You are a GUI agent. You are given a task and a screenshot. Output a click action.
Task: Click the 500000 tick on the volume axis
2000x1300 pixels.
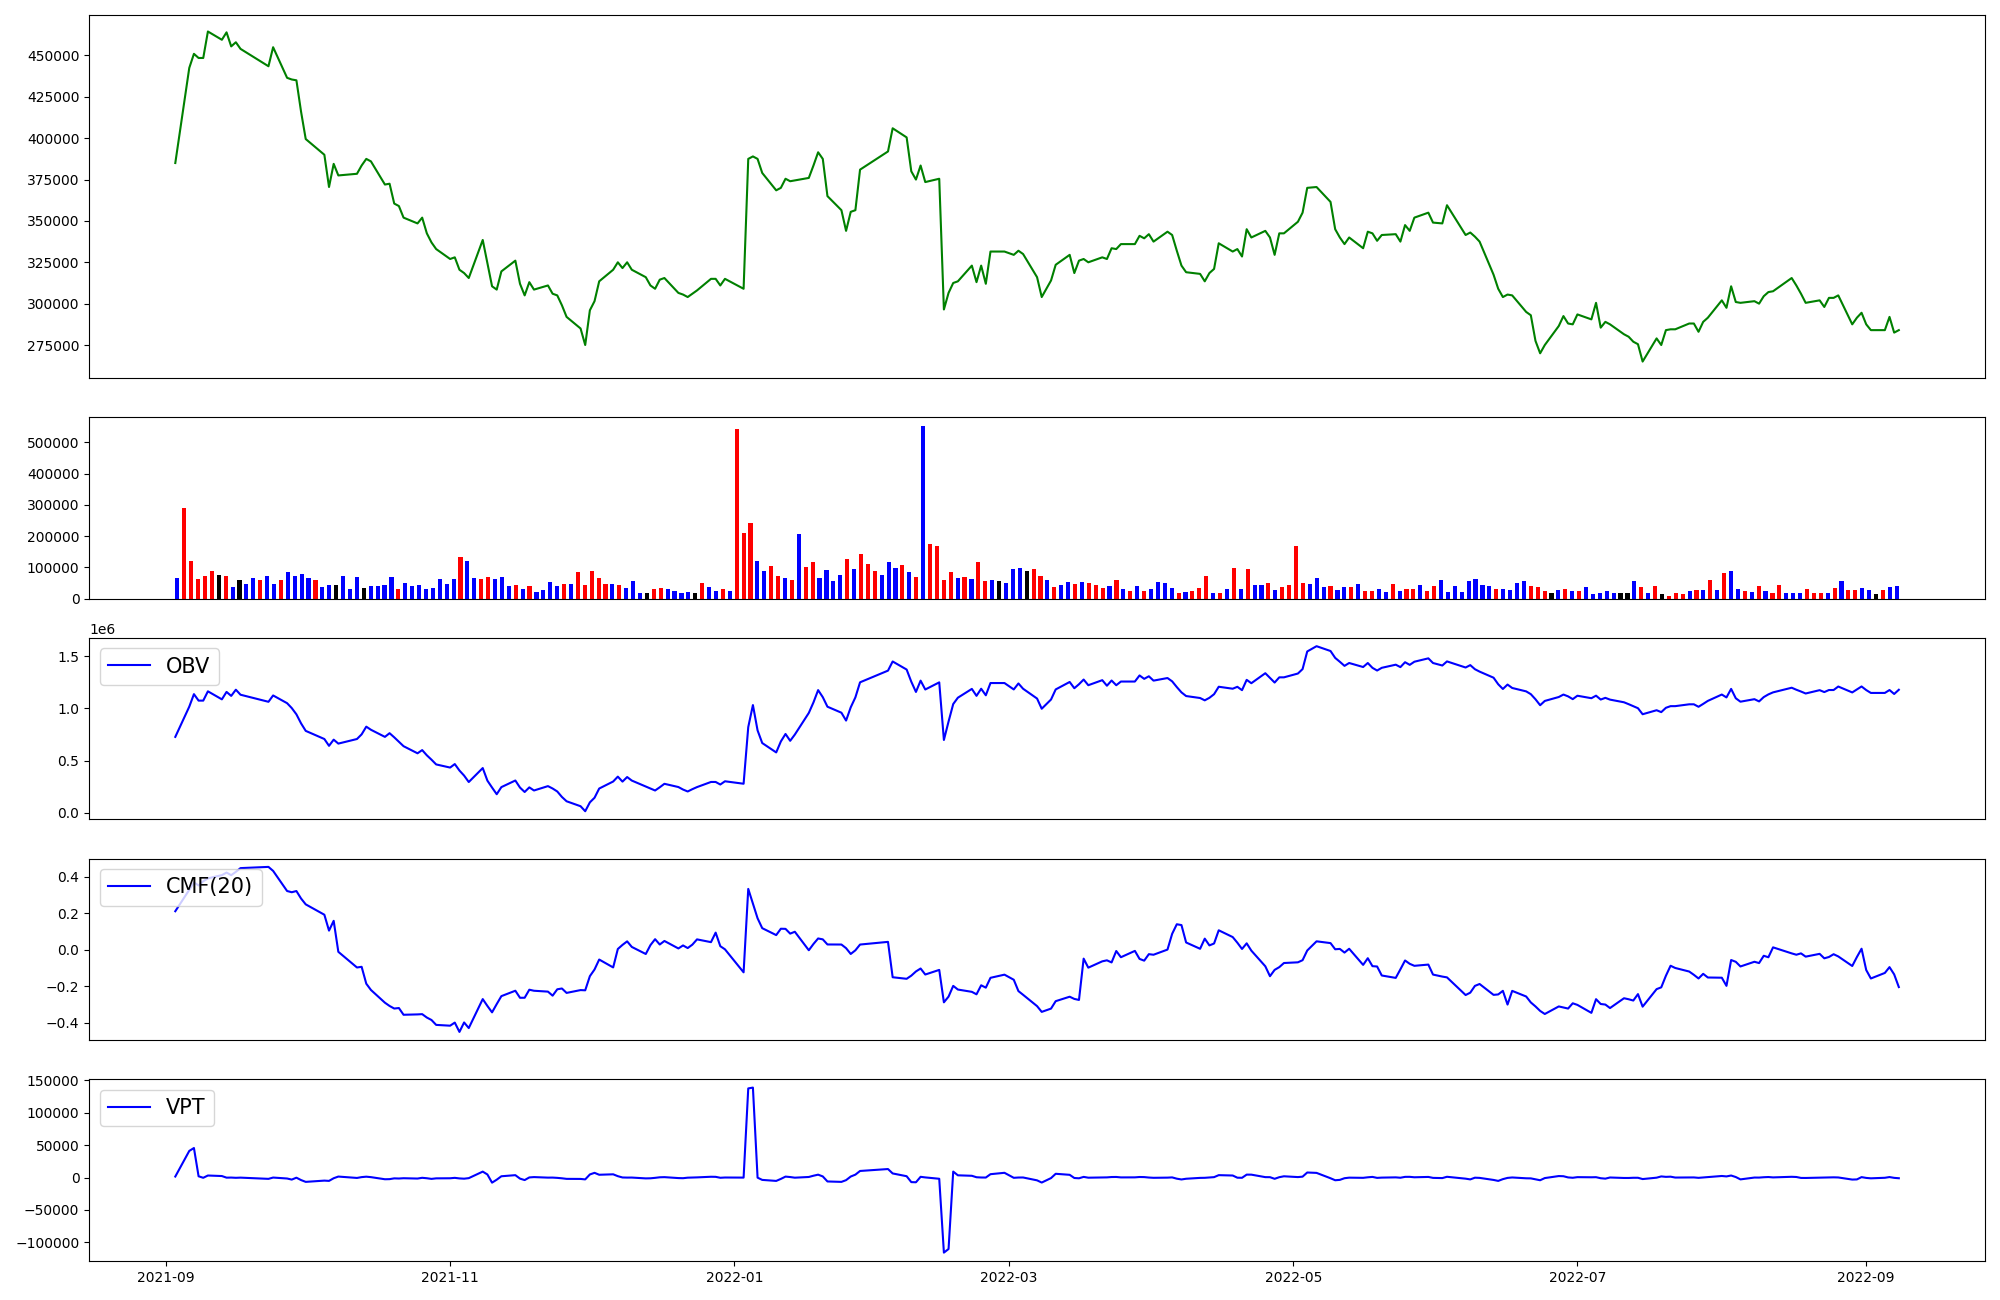54,443
